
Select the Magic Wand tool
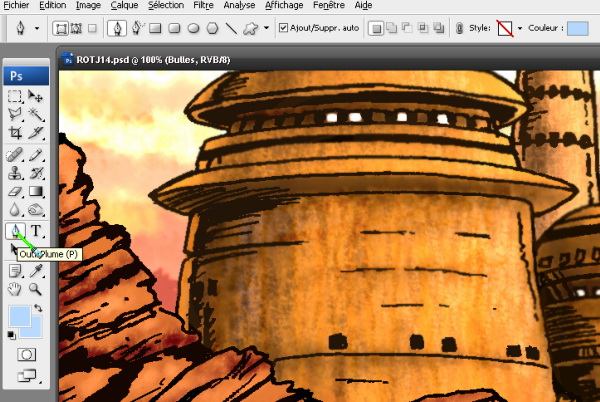(x=36, y=114)
